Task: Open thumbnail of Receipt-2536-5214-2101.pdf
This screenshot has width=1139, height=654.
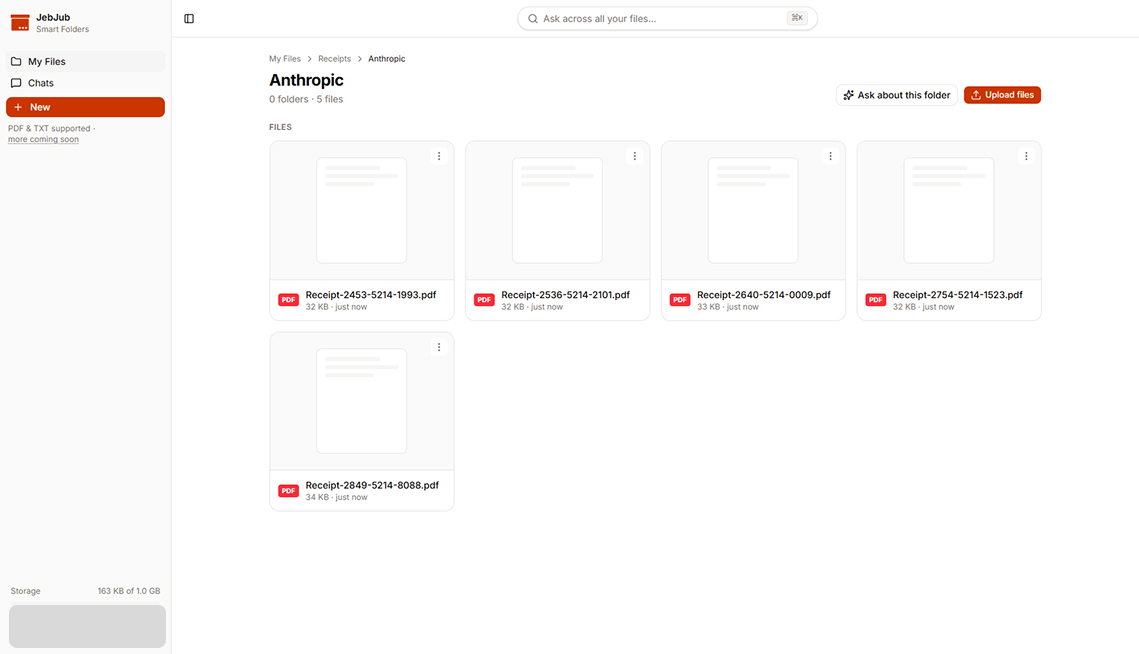Action: click(x=558, y=211)
